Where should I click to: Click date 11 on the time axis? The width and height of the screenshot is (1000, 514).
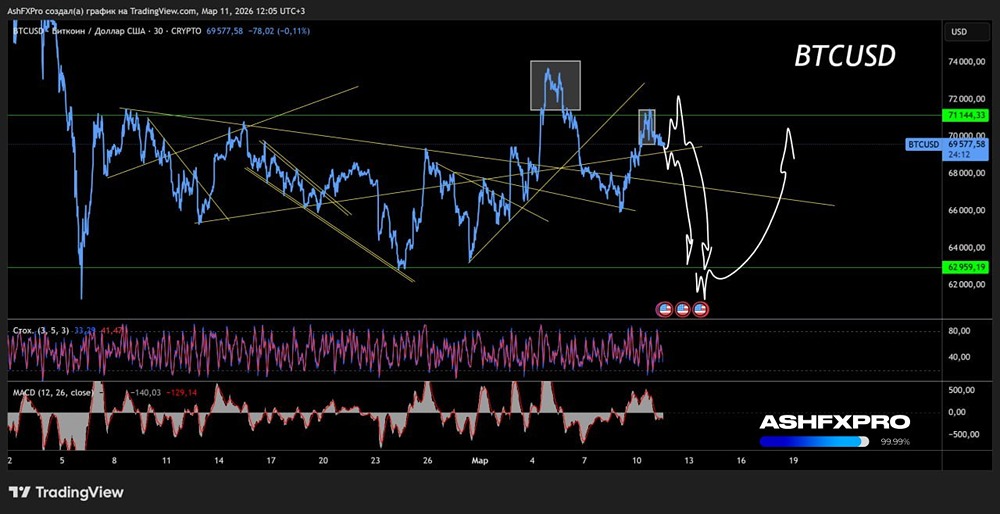(166, 460)
